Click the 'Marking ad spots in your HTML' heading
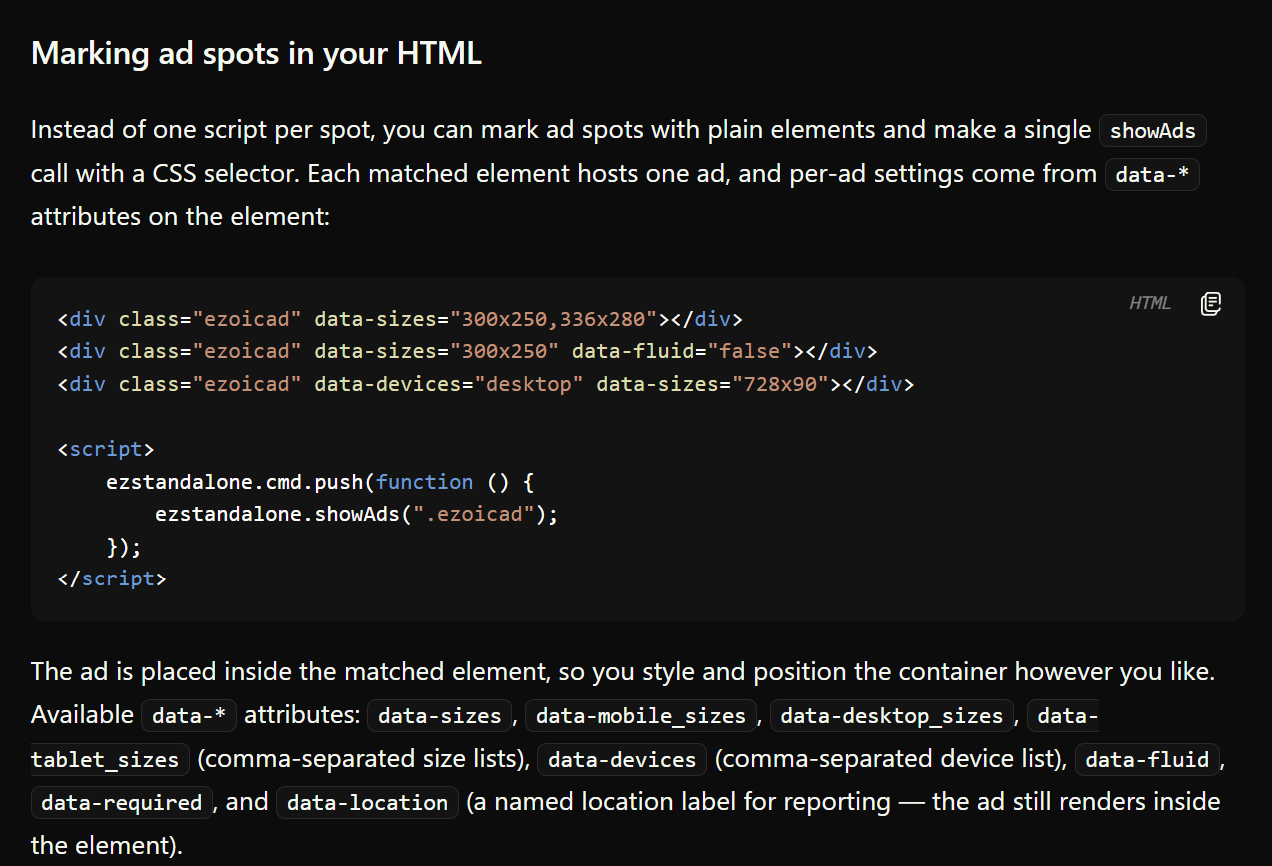The width and height of the screenshot is (1272, 866). [x=256, y=53]
